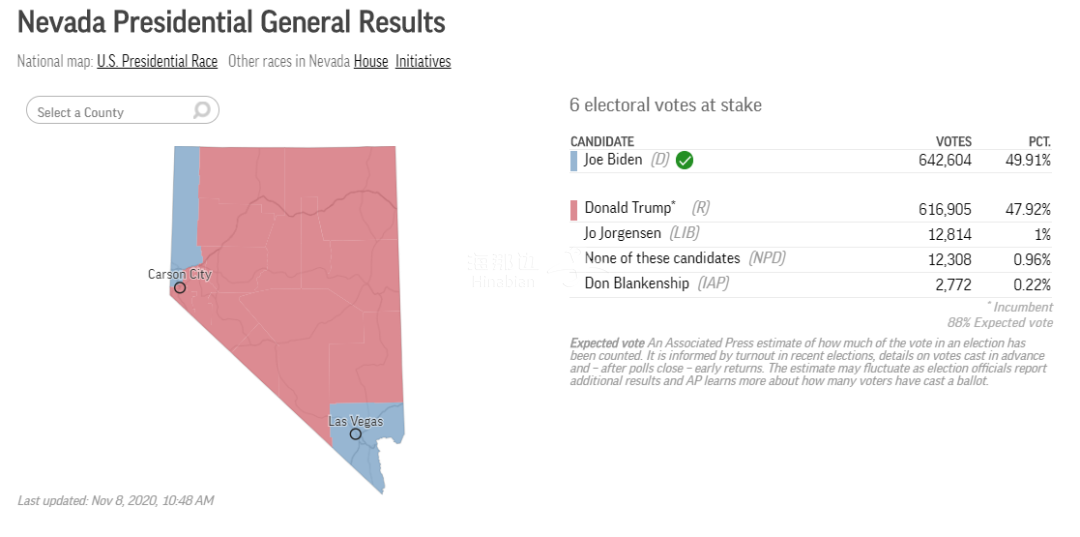The image size is (1080, 537).
Task: Select the blue northwest Washoe County region
Action: point(185,207)
